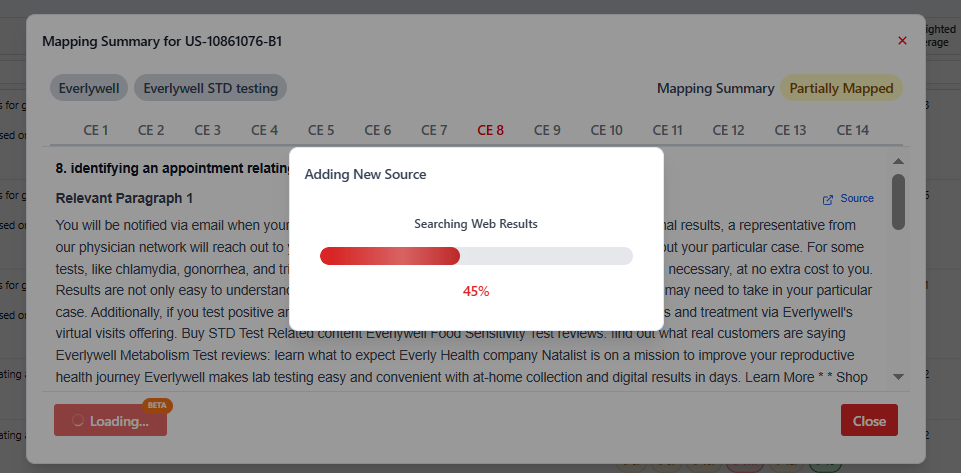Click the Partially Mapped status badge
This screenshot has width=961, height=473.
[x=841, y=88]
